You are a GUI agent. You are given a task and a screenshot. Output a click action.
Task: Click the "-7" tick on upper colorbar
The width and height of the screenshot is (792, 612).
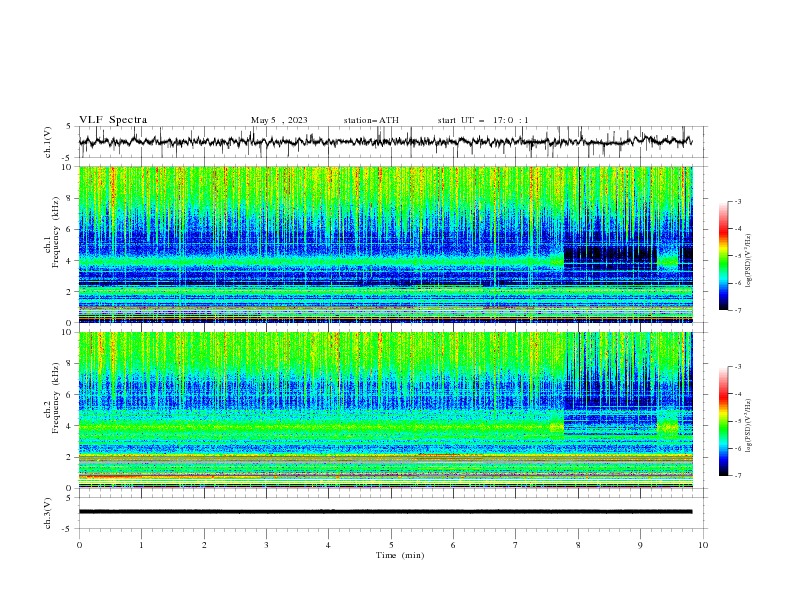[737, 310]
